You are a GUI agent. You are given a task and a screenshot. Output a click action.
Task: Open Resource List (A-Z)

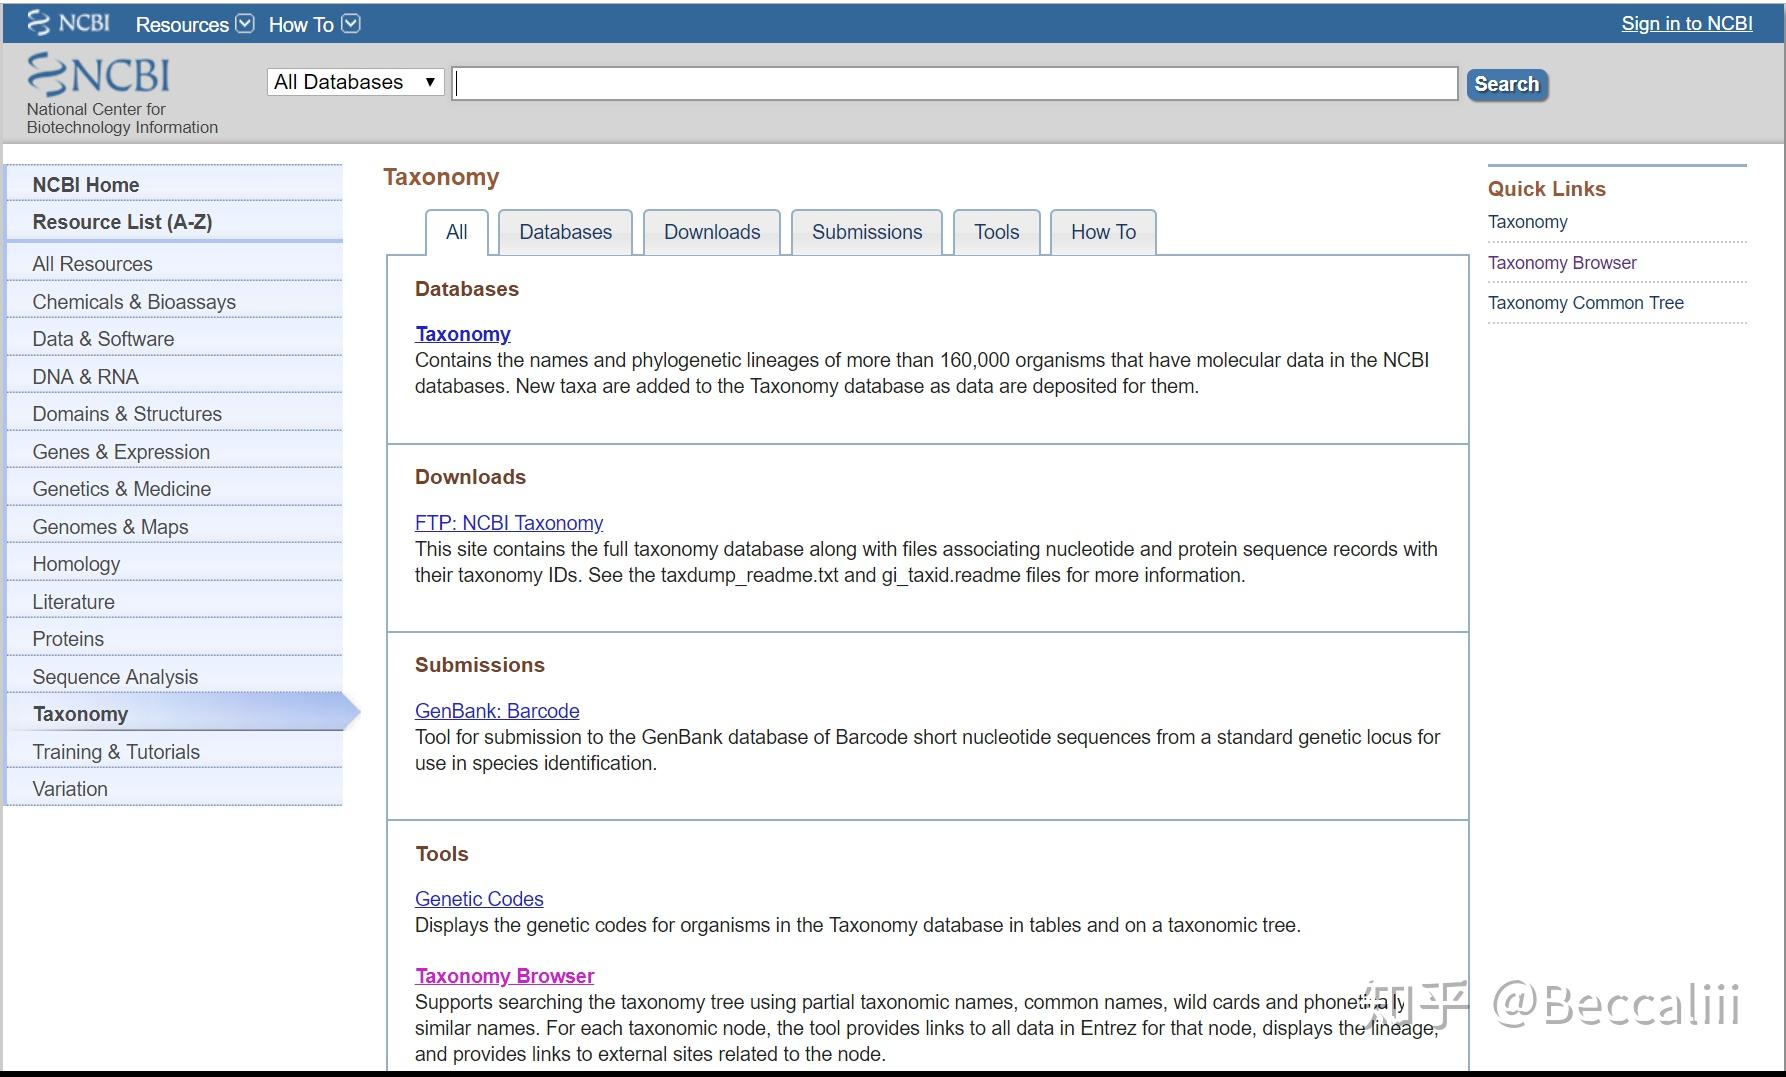tap(123, 221)
